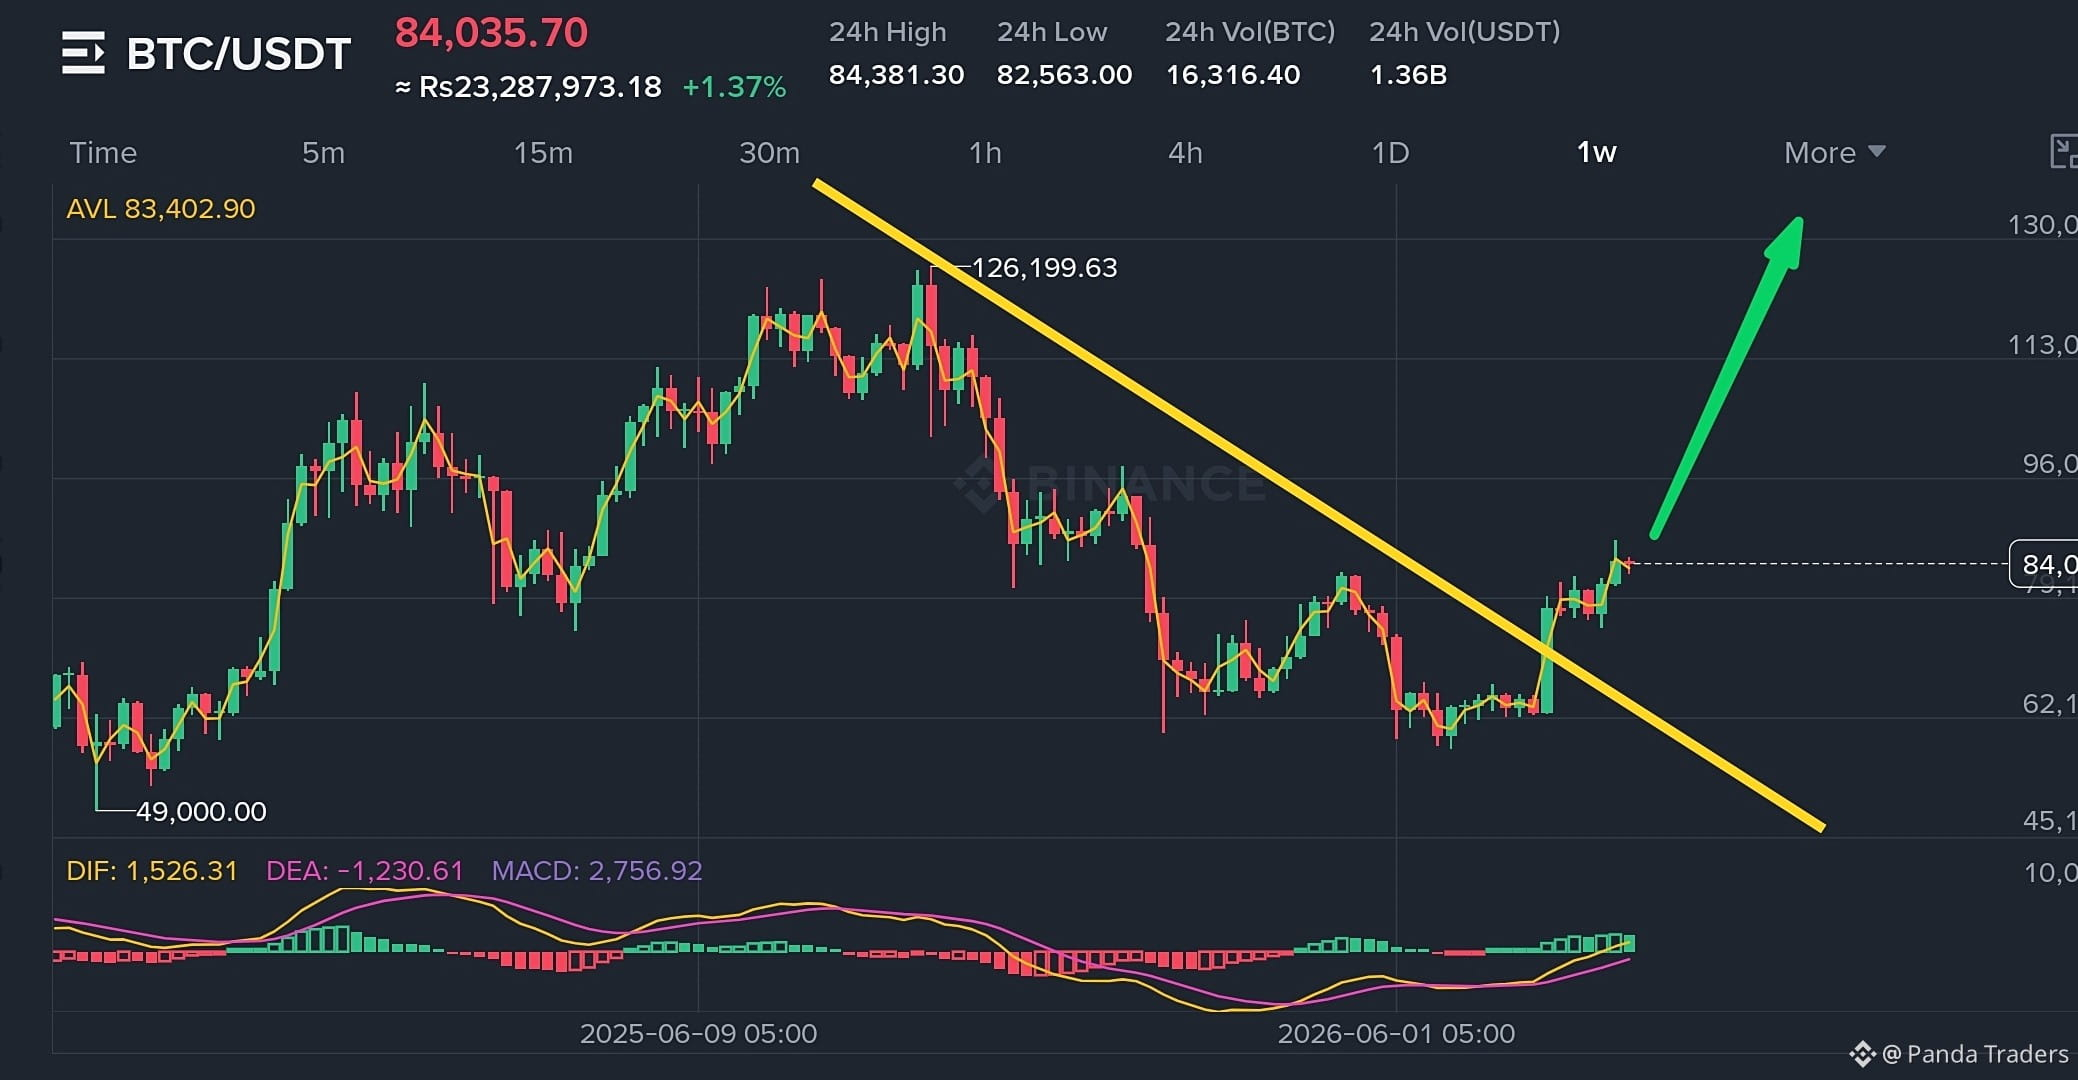Switch to the Time line chart tab
The image size is (2078, 1080).
103,152
